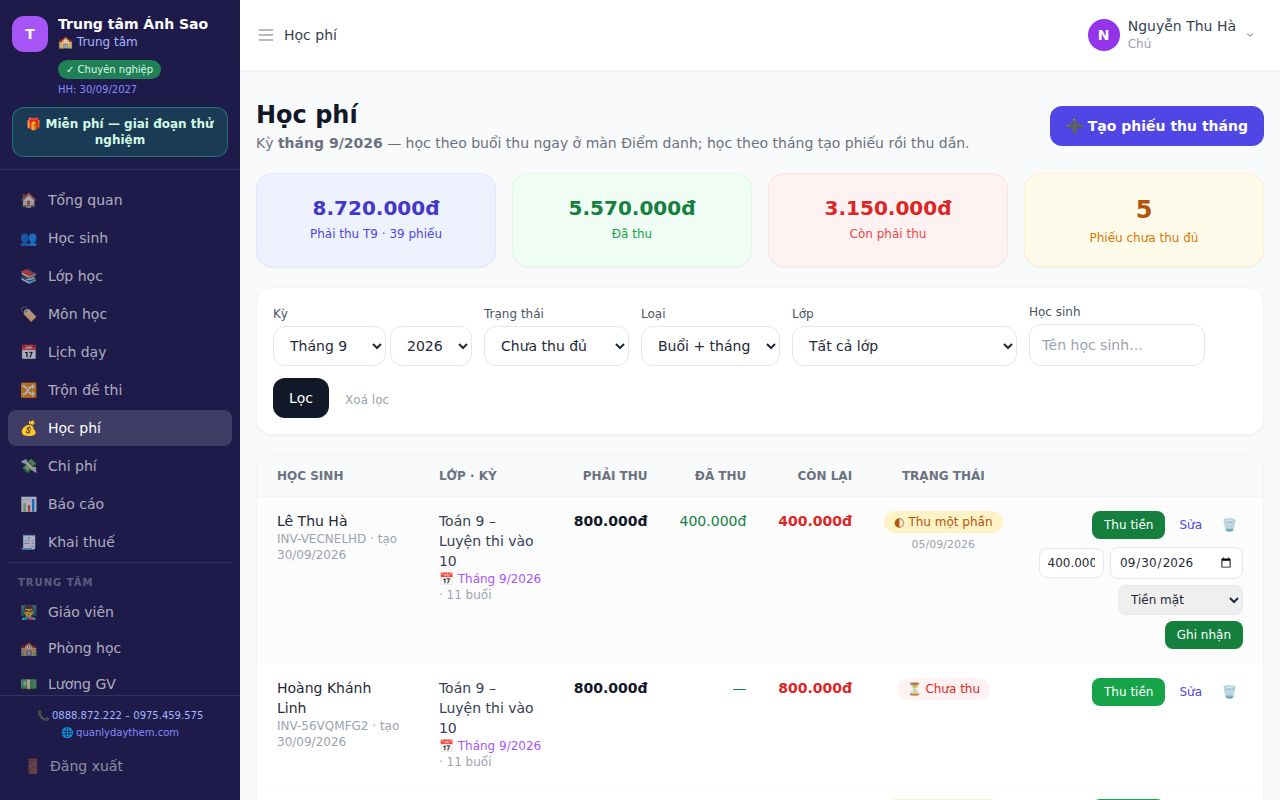Click Tạo phiếu thu tháng button
The image size is (1280, 800).
point(1157,126)
